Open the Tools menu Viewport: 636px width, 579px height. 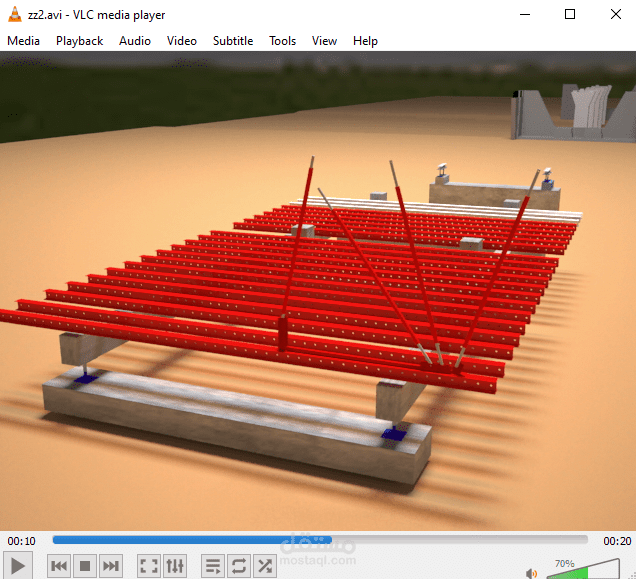(282, 41)
